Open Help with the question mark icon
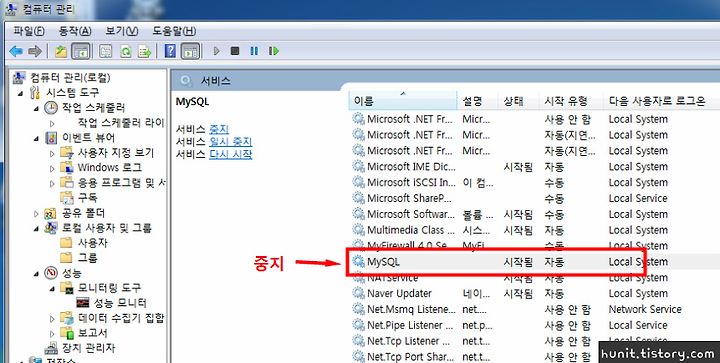The image size is (720, 363). click(x=170, y=51)
